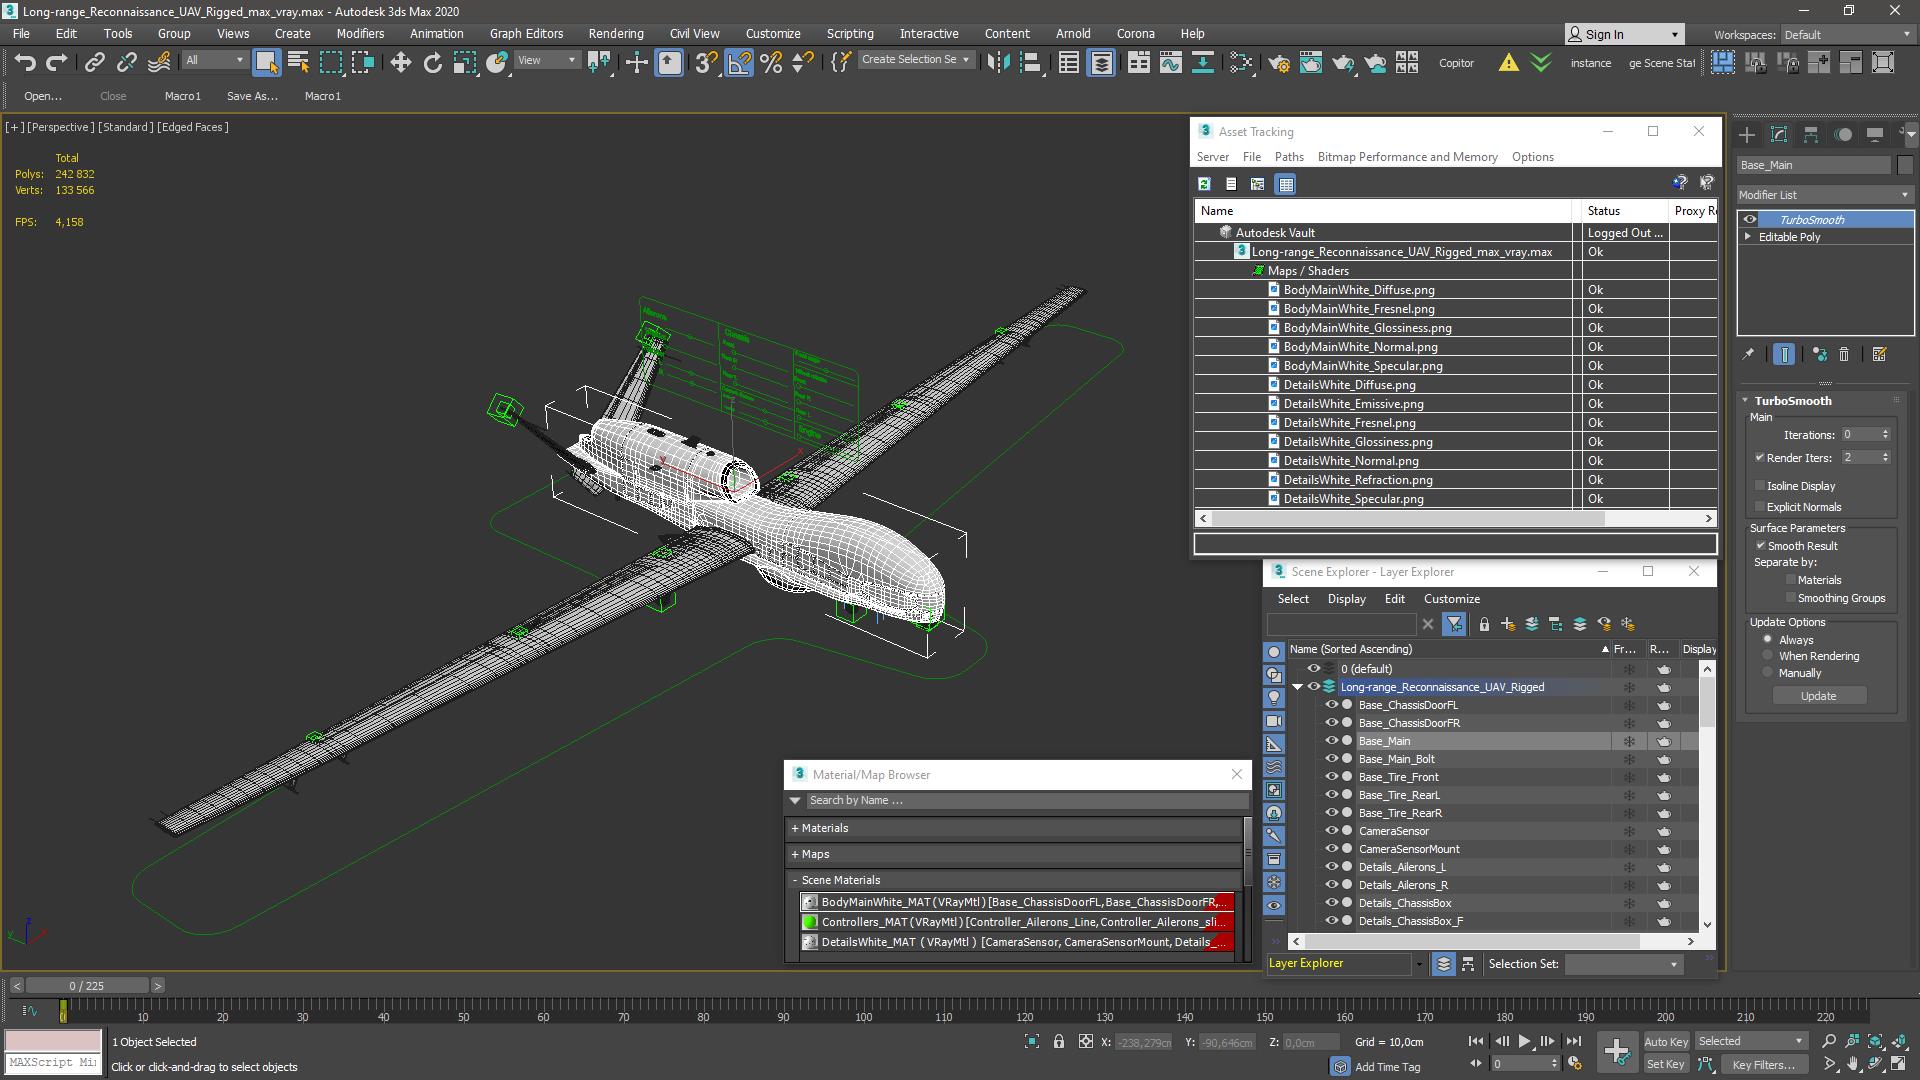
Task: Open the Rendering menu
Action: click(616, 33)
